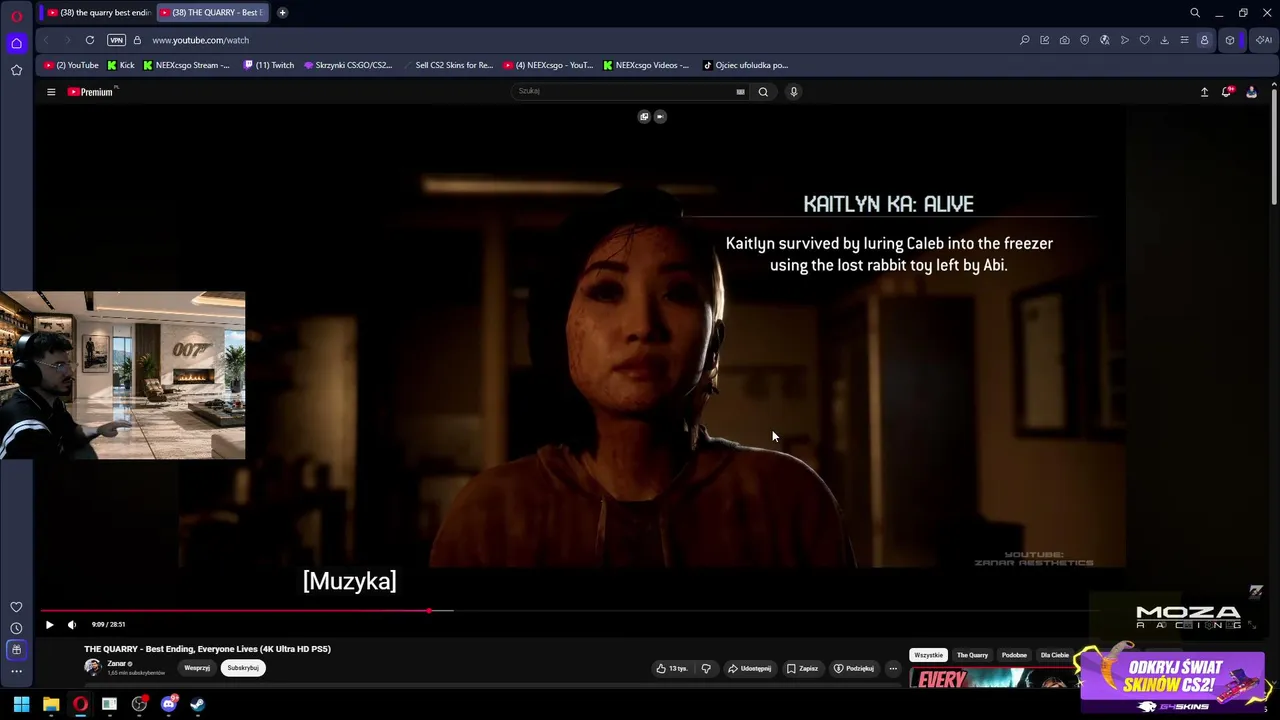Like the video with 13 tys.
Image resolution: width=1280 pixels, height=720 pixels.
tap(672, 668)
